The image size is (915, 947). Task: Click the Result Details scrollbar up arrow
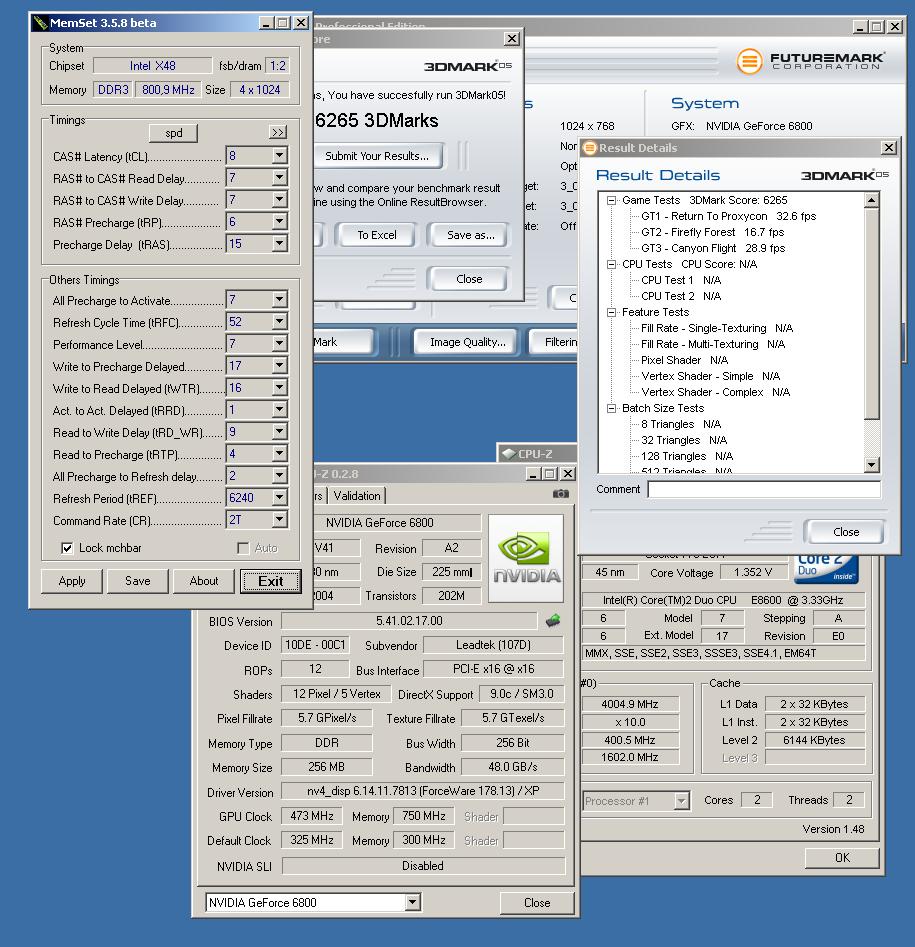coord(872,200)
